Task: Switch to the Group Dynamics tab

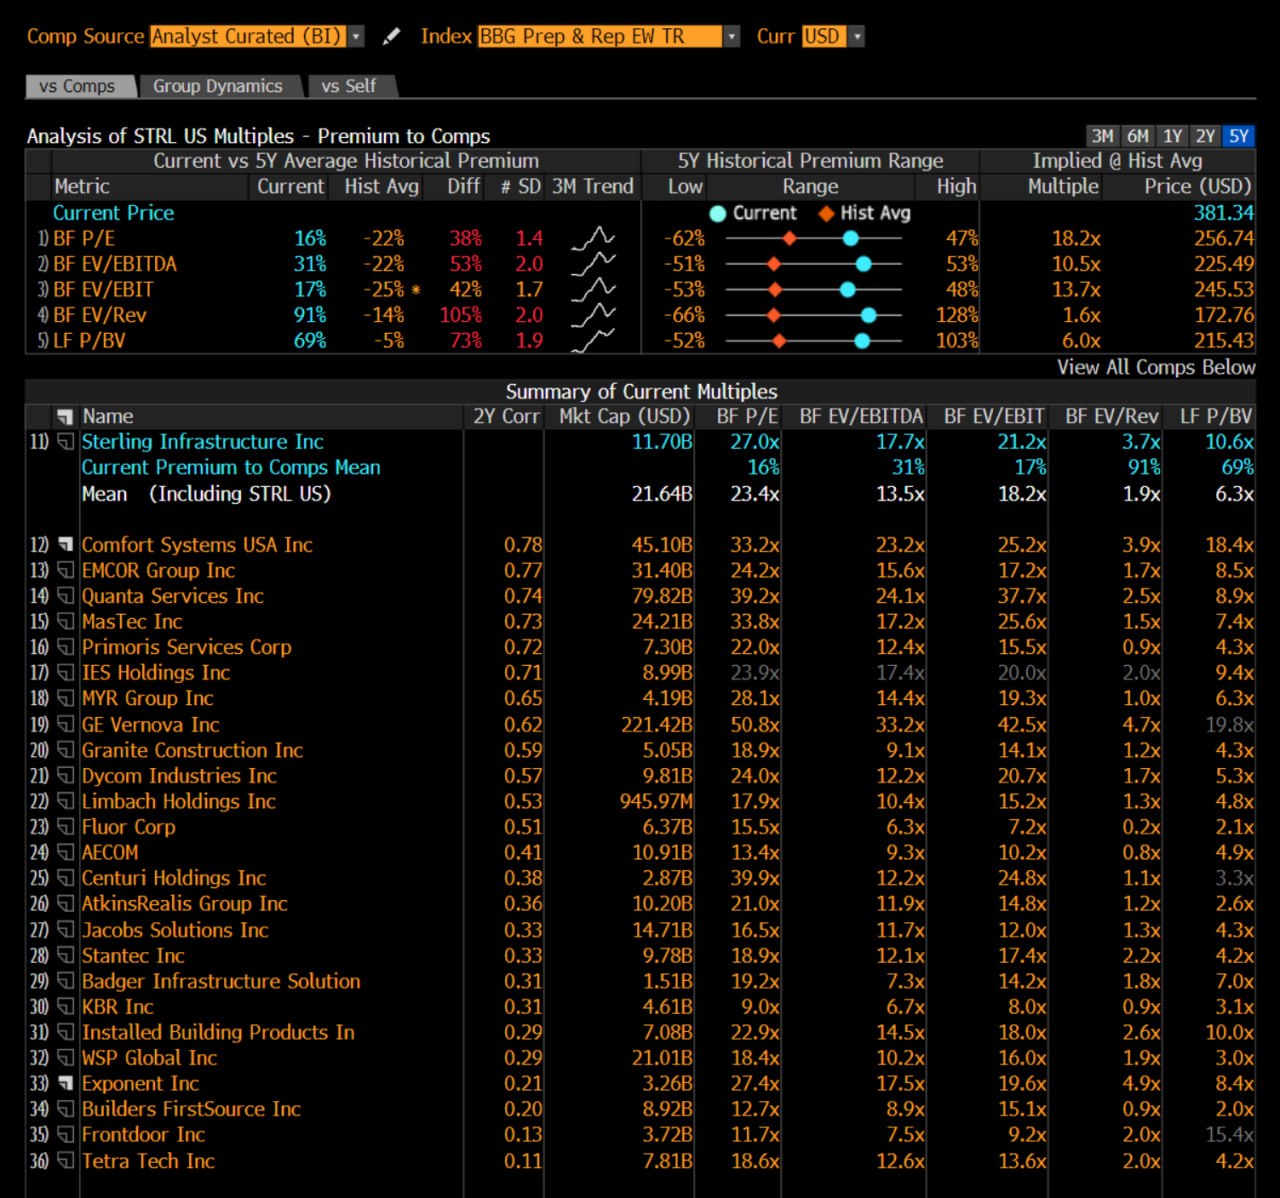Action: click(218, 86)
